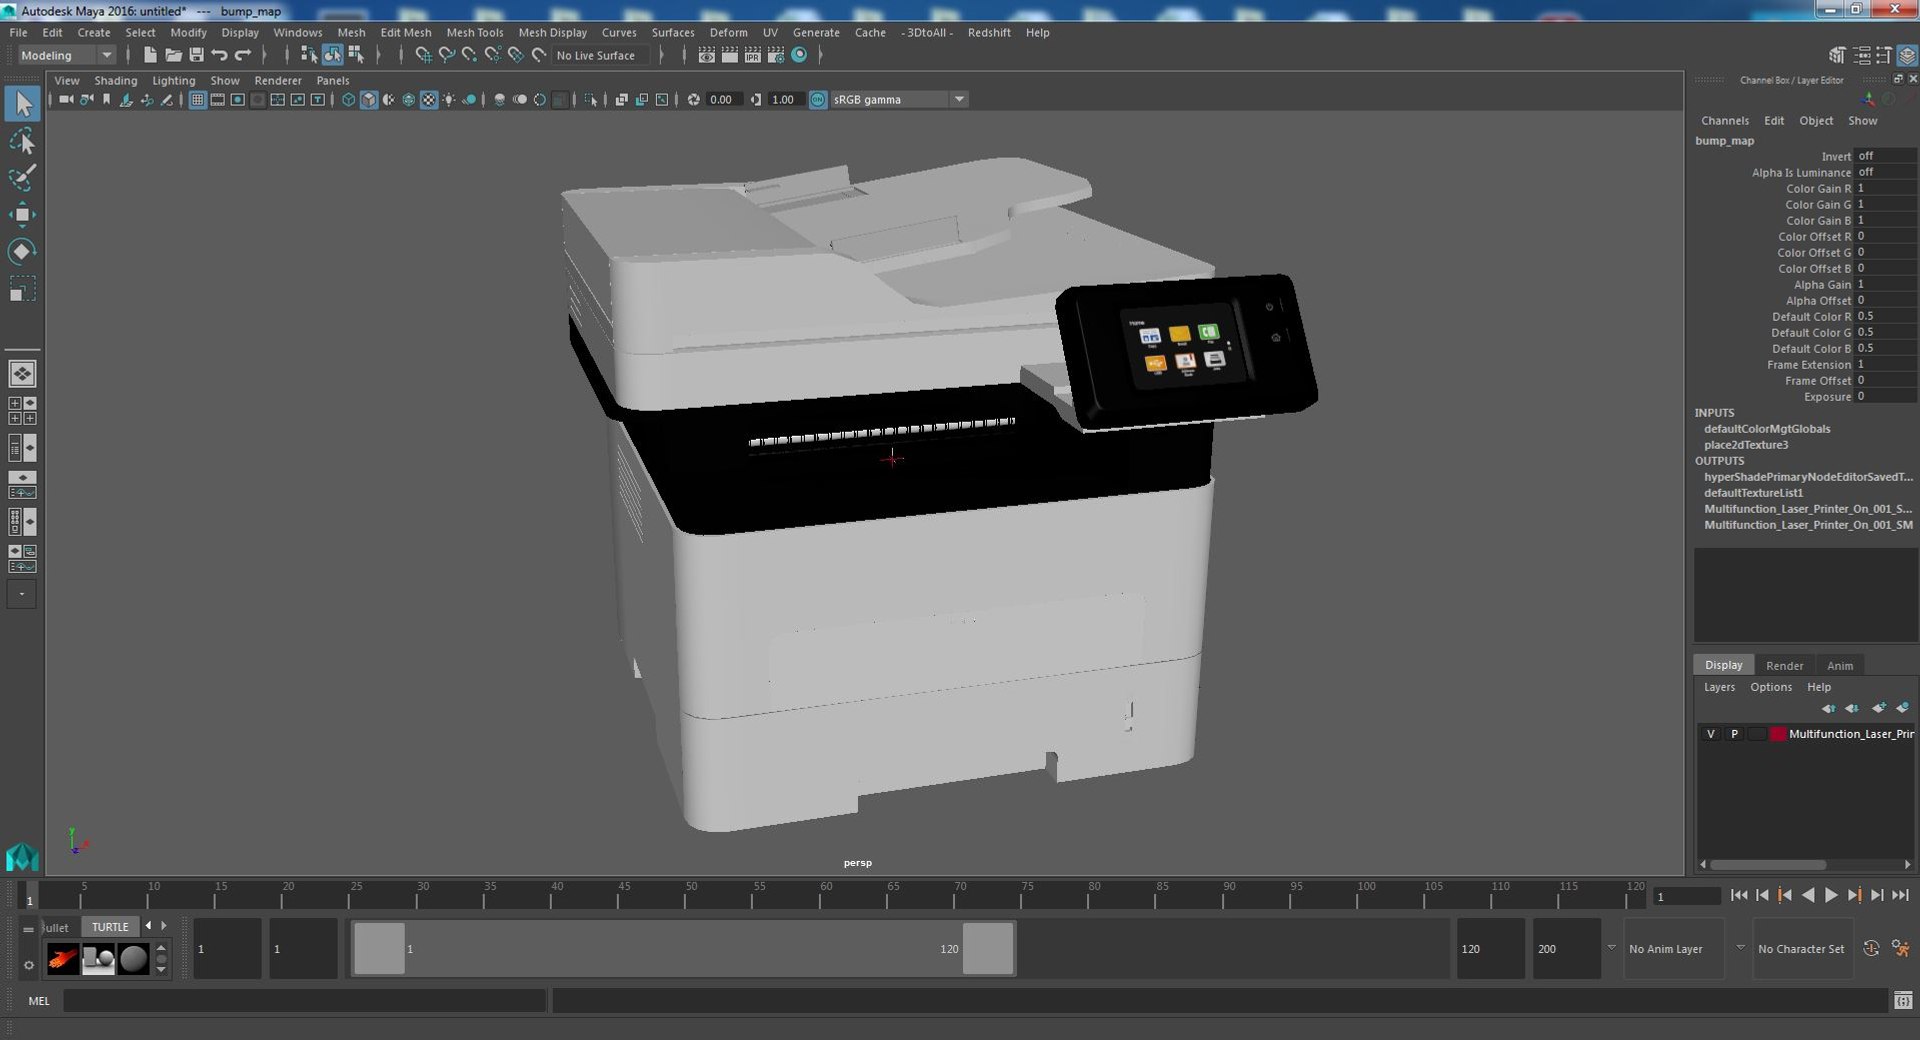Click MEL script language toggle

pyautogui.click(x=39, y=1000)
